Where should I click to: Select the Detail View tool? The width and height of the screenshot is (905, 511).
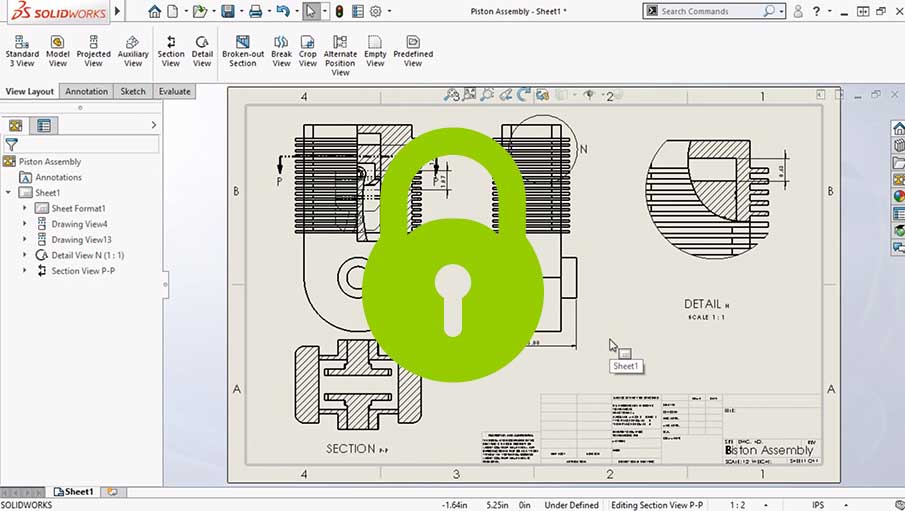click(202, 51)
